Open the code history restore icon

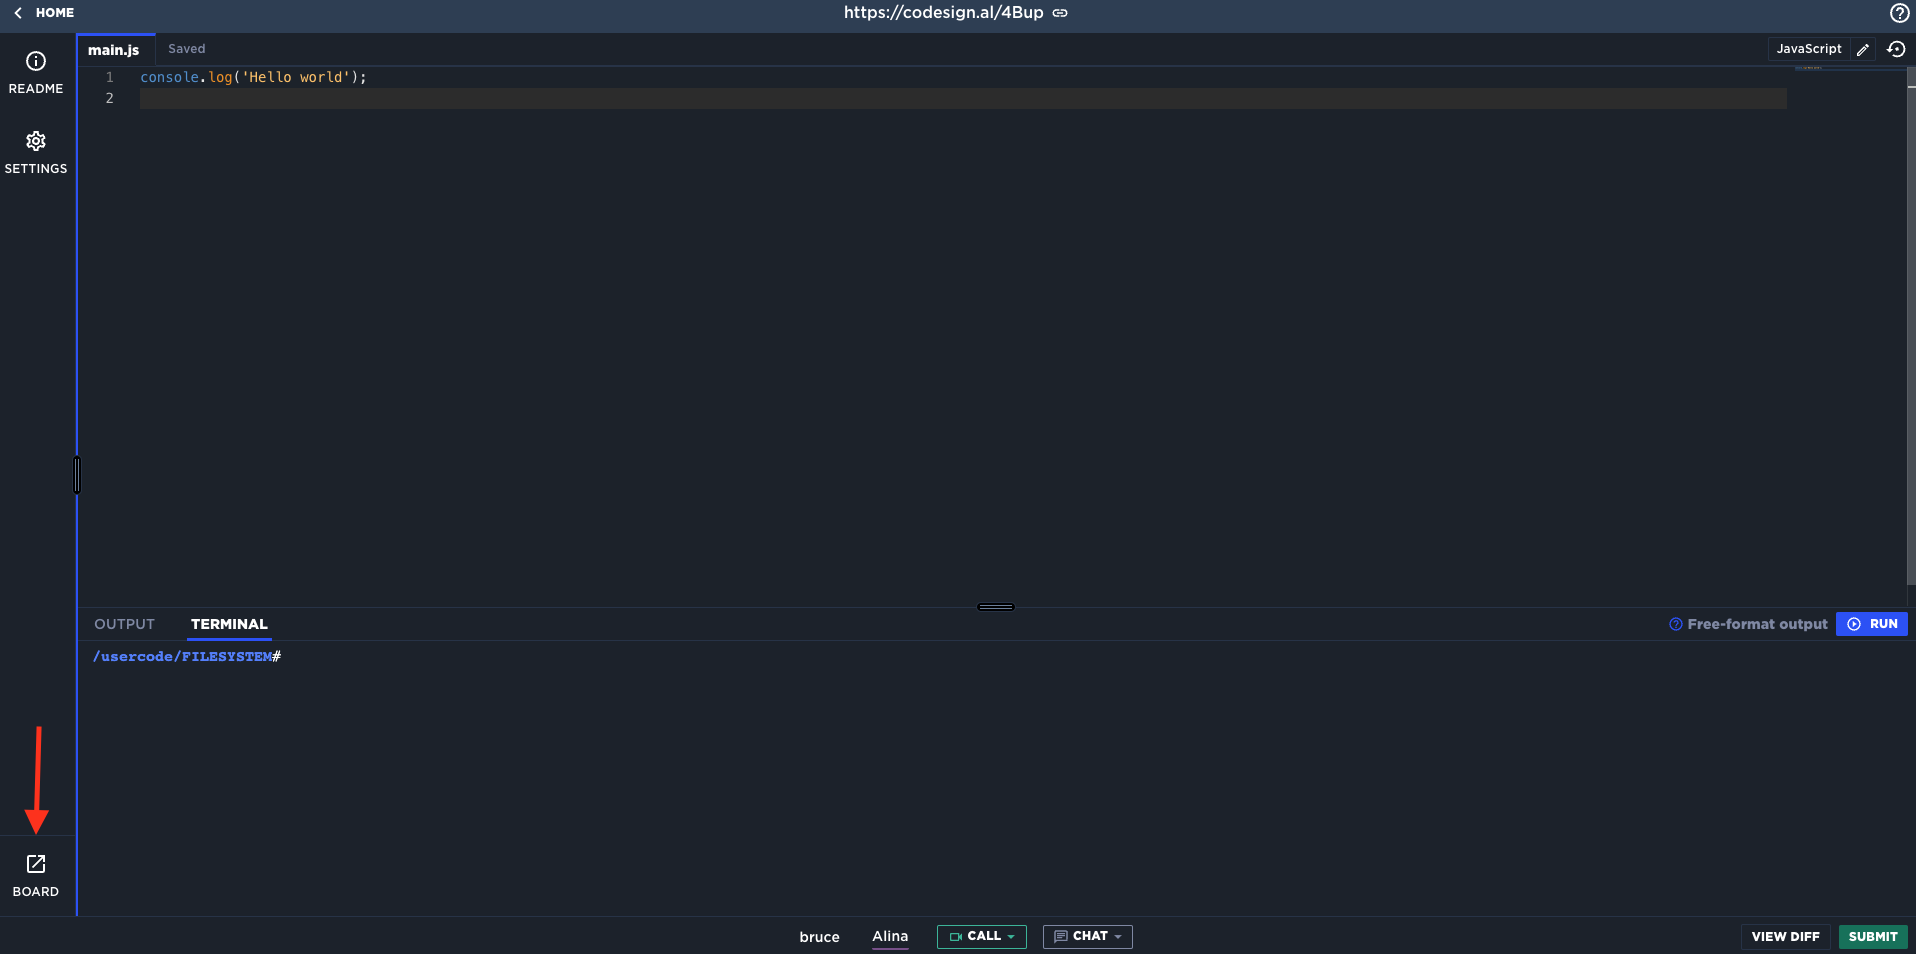tap(1895, 49)
